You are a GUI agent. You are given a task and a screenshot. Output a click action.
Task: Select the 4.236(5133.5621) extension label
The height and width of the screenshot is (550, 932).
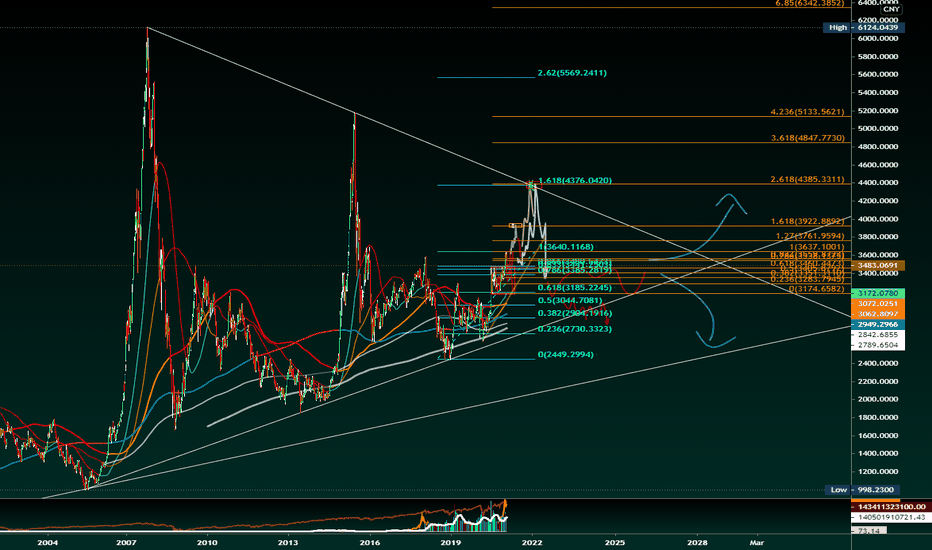[807, 112]
